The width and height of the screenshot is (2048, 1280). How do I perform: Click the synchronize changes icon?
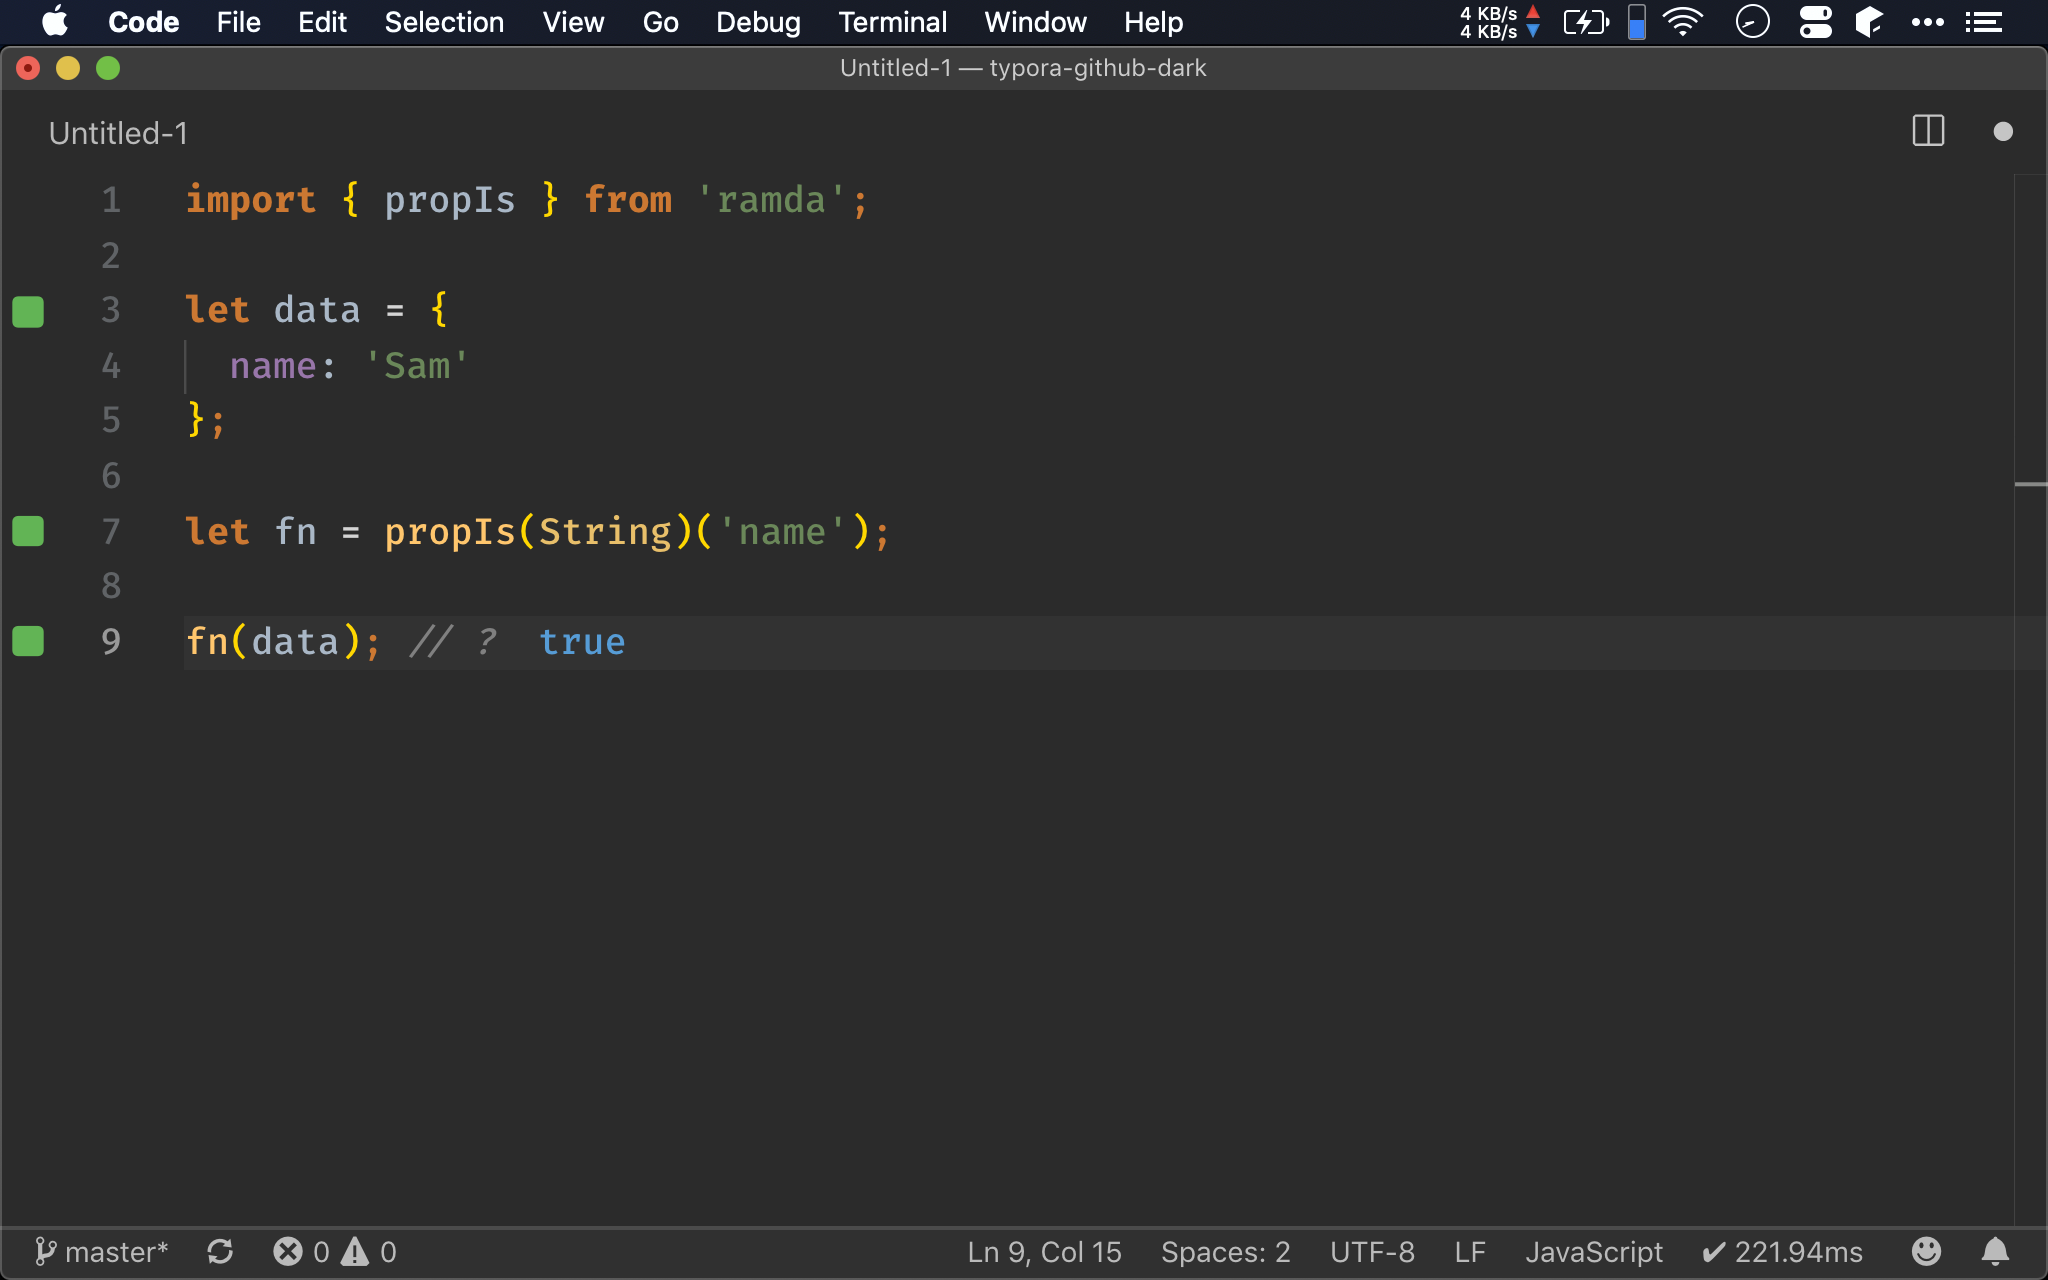(220, 1252)
